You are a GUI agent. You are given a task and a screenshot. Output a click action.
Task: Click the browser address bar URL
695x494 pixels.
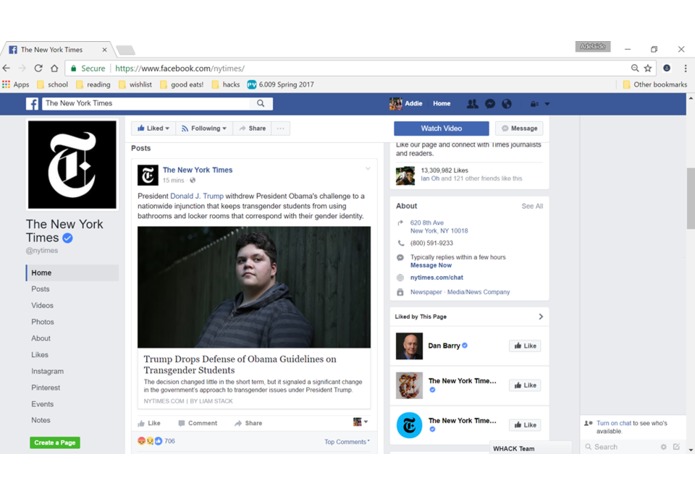point(180,68)
